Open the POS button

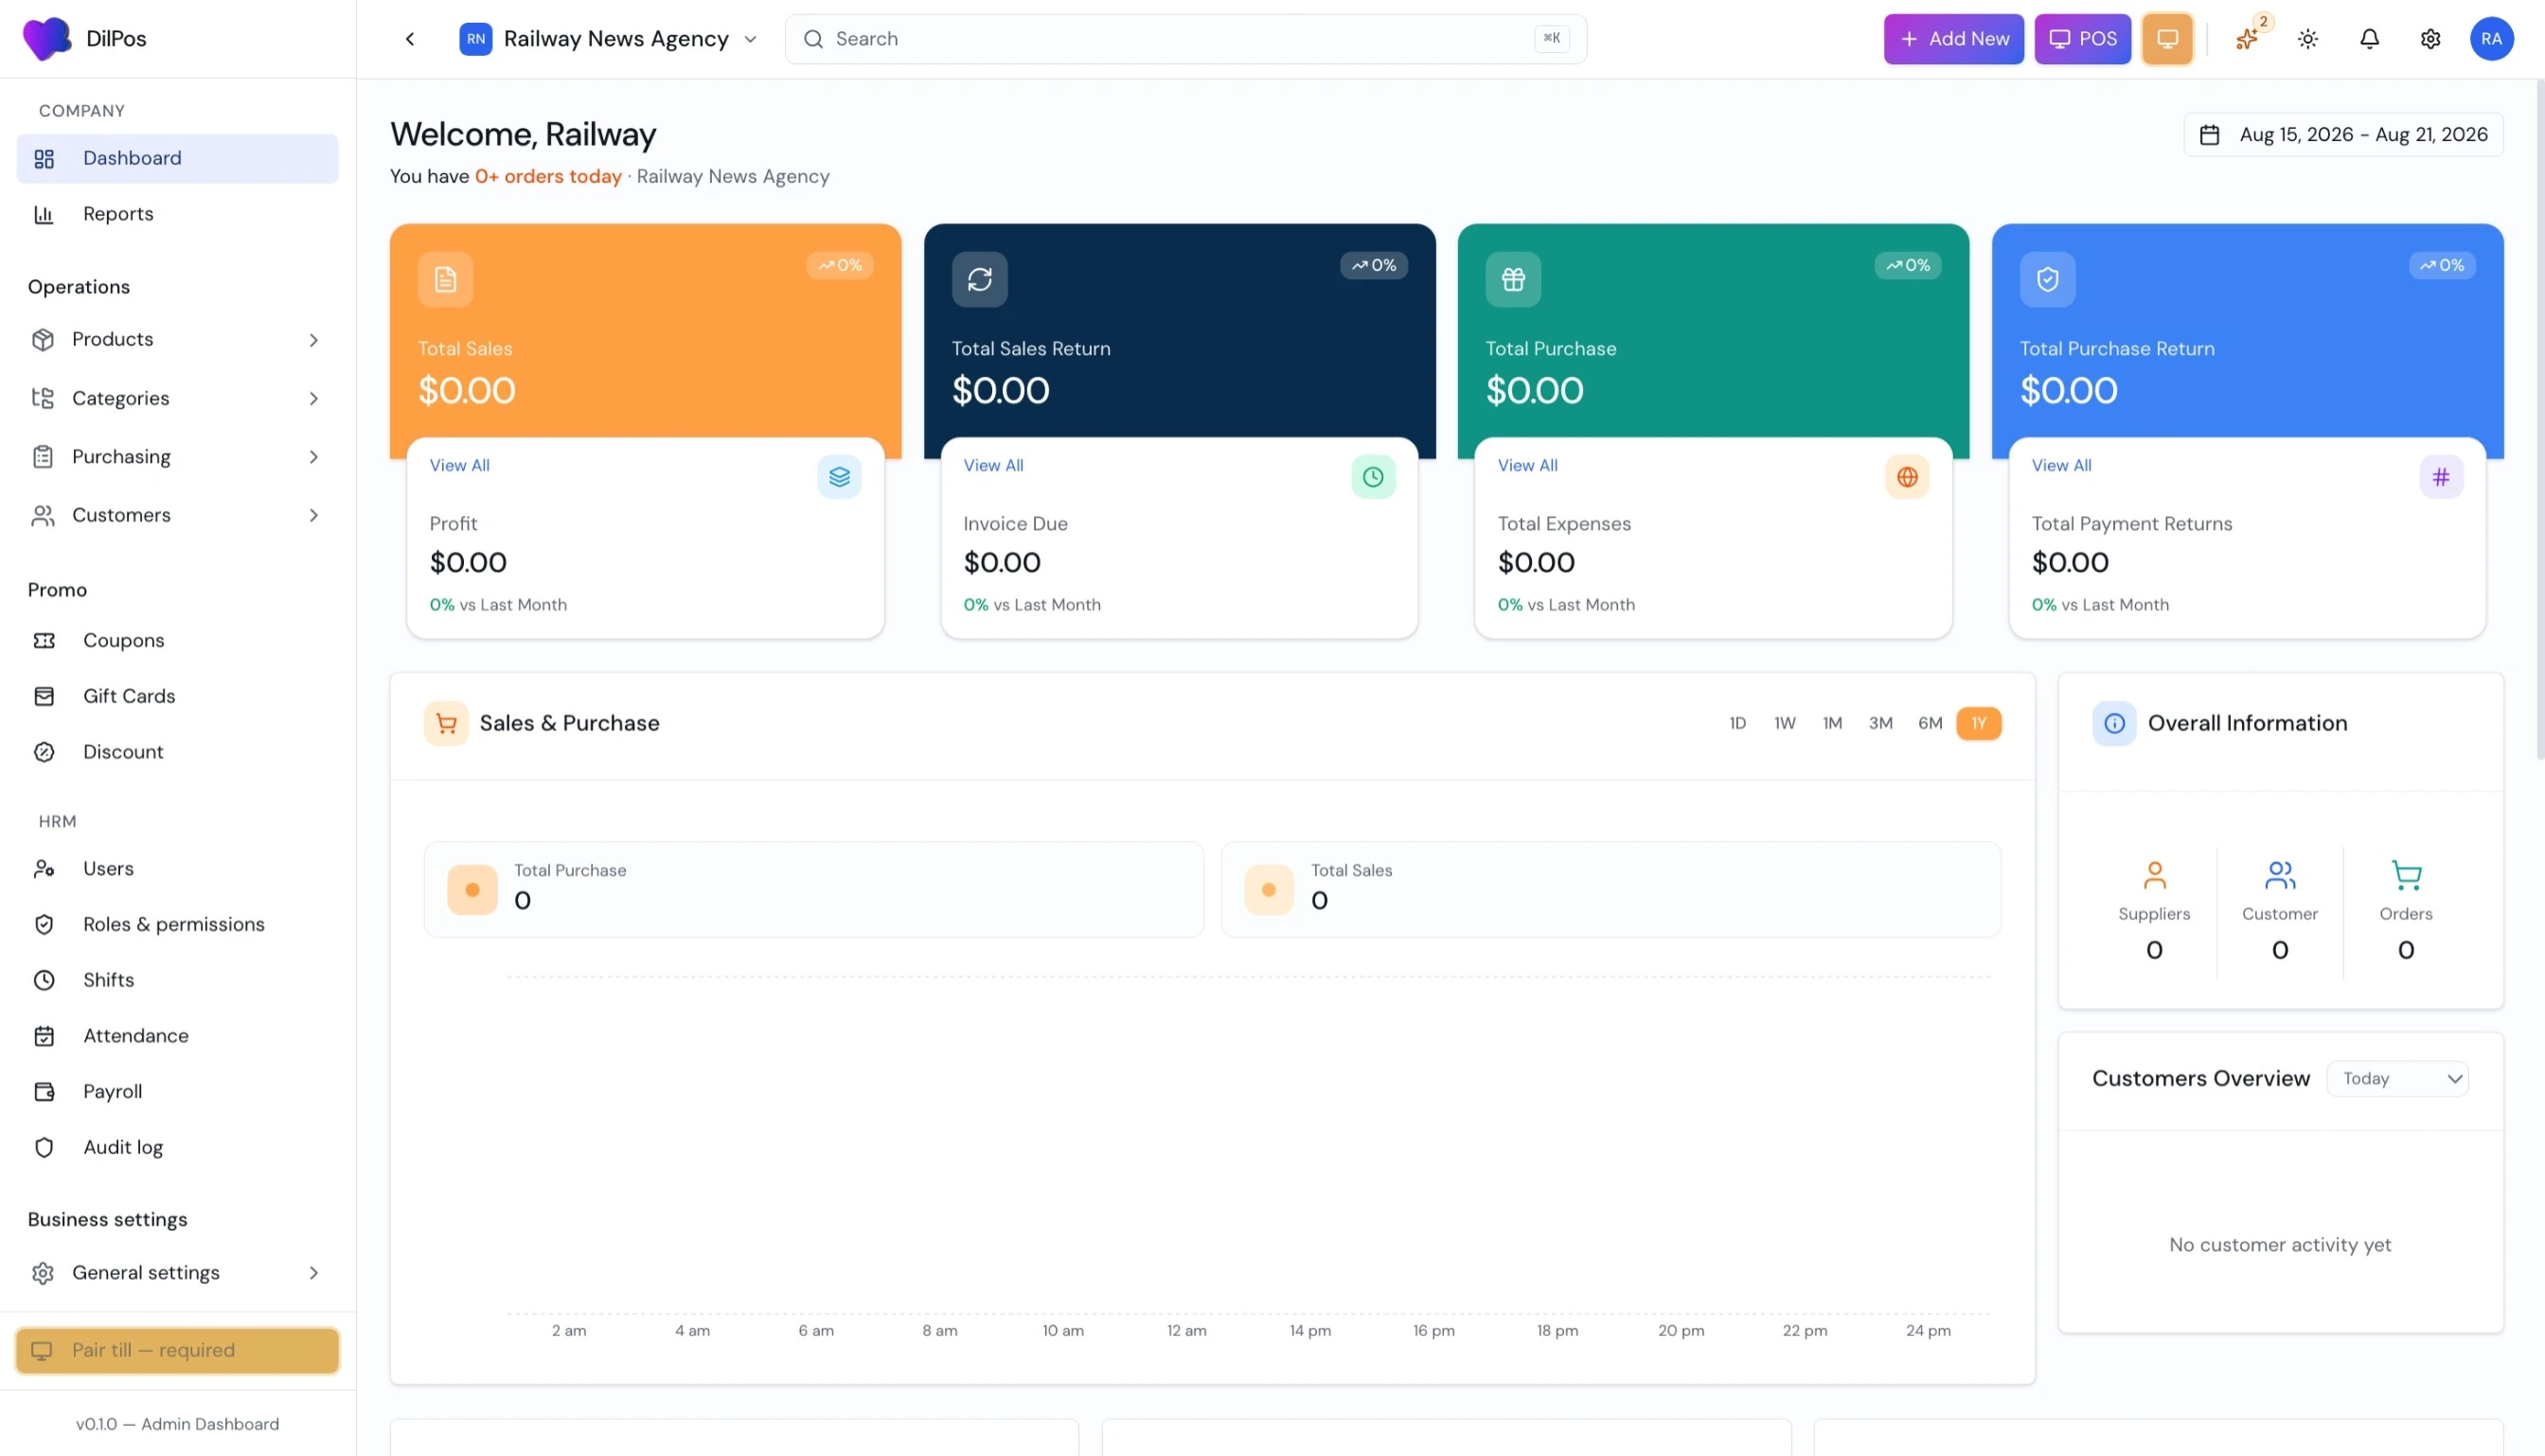(2082, 39)
